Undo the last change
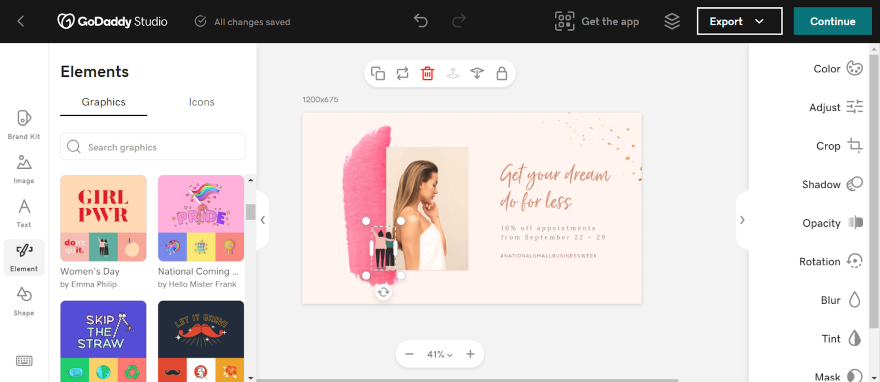This screenshot has height=382, width=880. [x=421, y=21]
